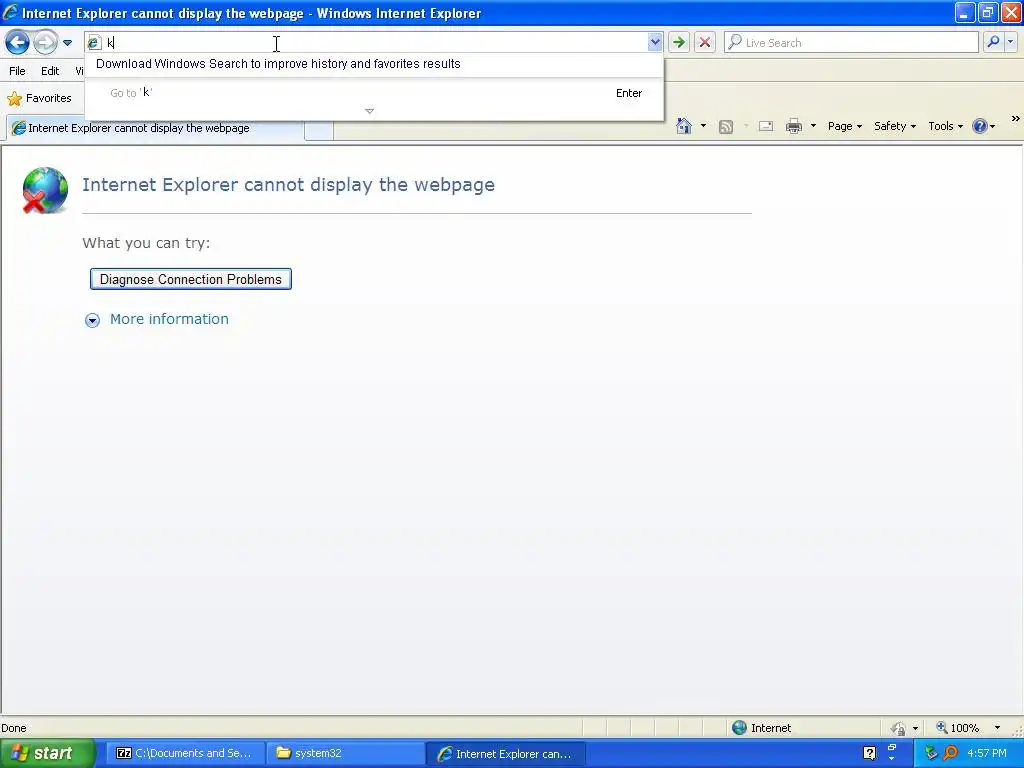Click the Home icon in command bar

click(684, 126)
